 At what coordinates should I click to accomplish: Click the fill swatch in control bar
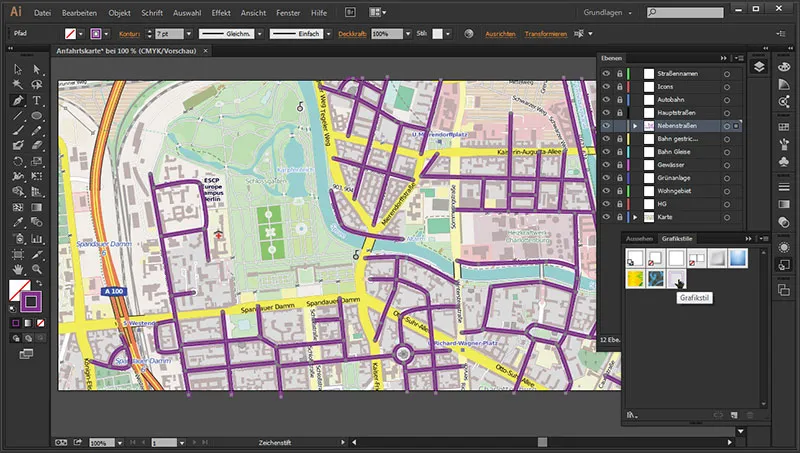pos(70,34)
